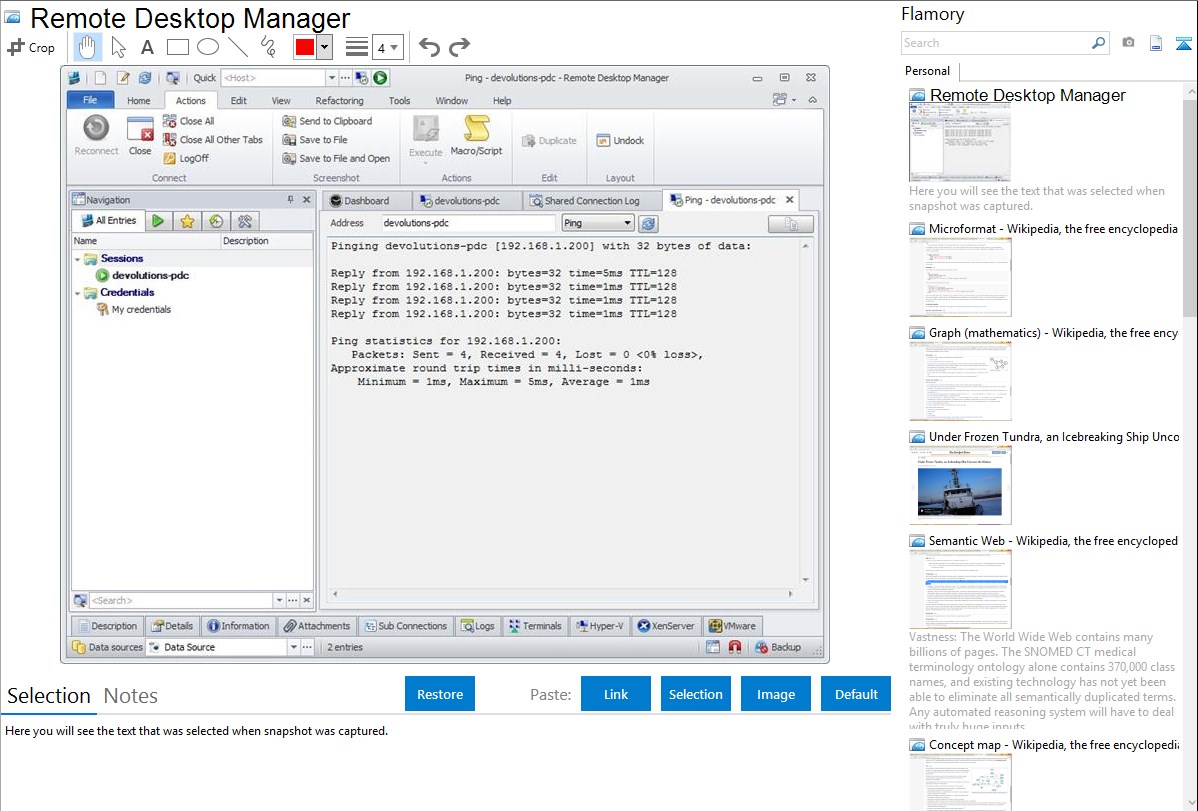Screen dimensions: 1198x811
Task: Open the Tools ribbon tab
Action: click(399, 100)
